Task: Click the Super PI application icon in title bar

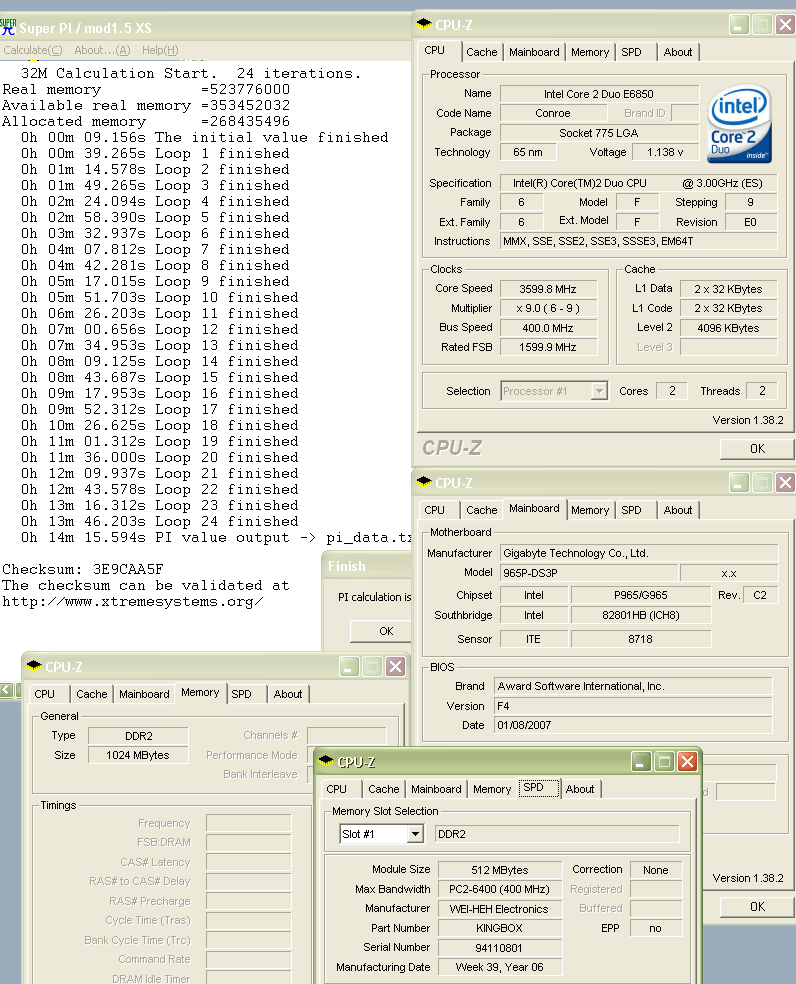Action: (8, 27)
